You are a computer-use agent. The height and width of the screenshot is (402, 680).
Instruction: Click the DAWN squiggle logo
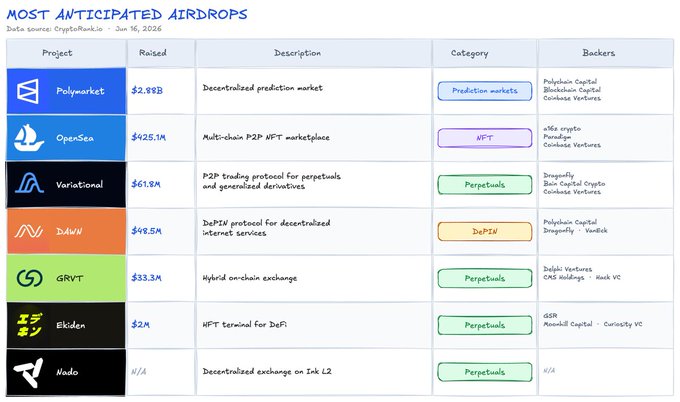pos(29,231)
